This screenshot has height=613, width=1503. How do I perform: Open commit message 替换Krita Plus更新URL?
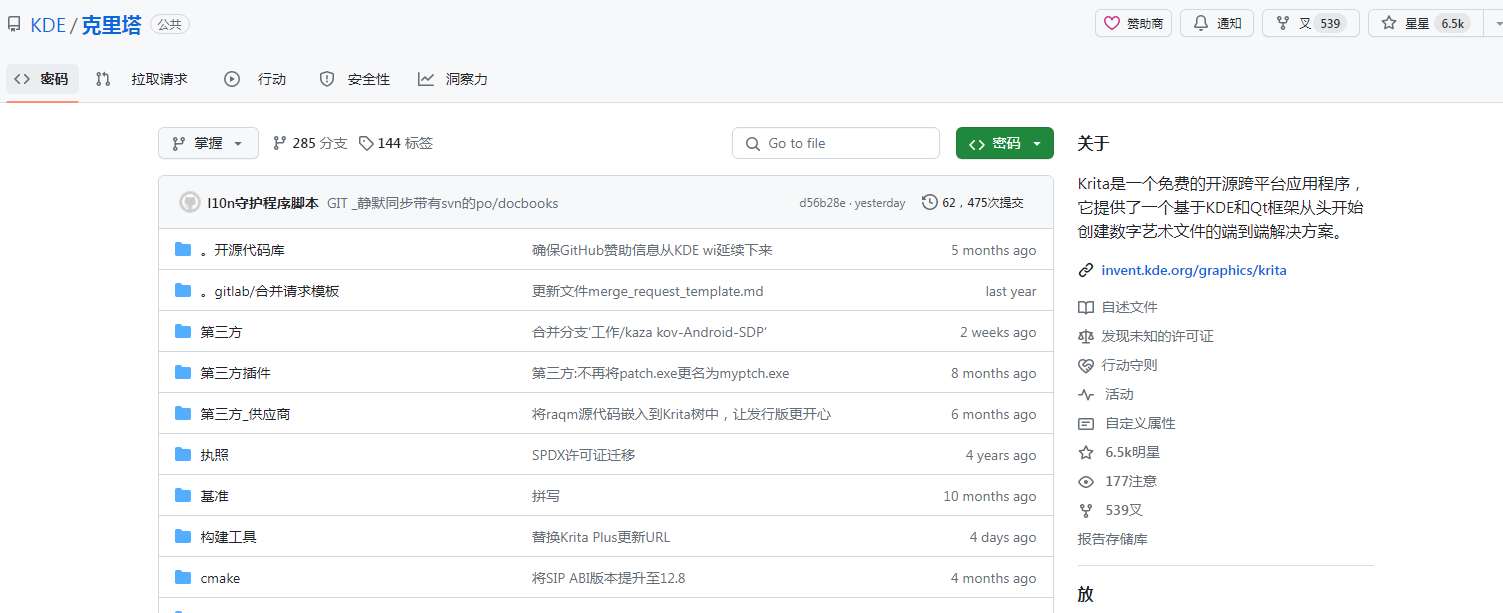(601, 537)
